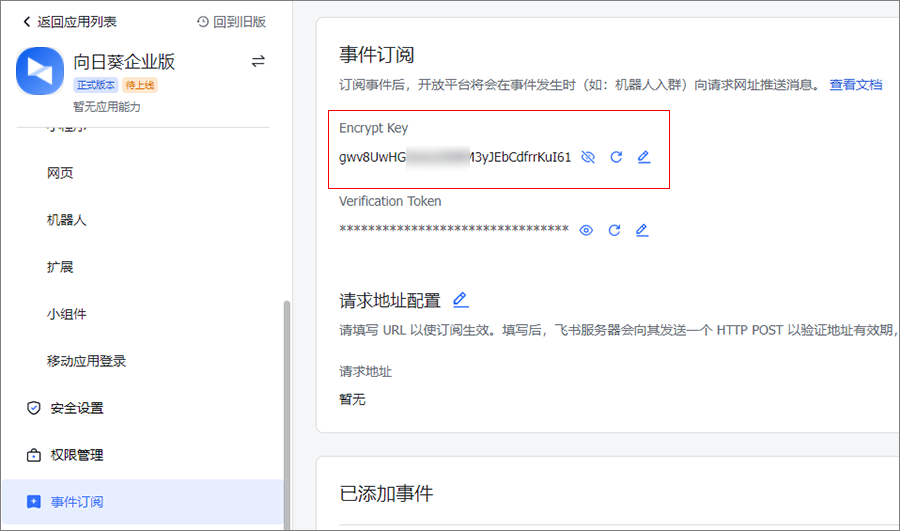Screen dimensions: 900x531
Task: Show the Verification Token value
Action: click(x=587, y=230)
